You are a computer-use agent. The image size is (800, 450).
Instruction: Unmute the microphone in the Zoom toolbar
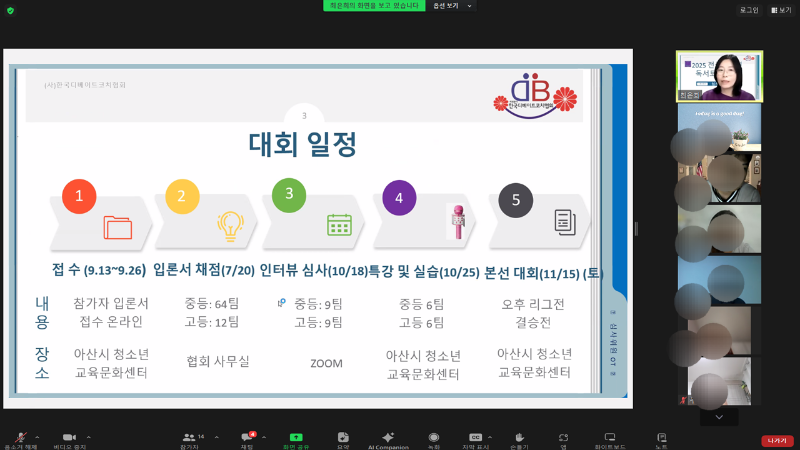pyautogui.click(x=19, y=438)
